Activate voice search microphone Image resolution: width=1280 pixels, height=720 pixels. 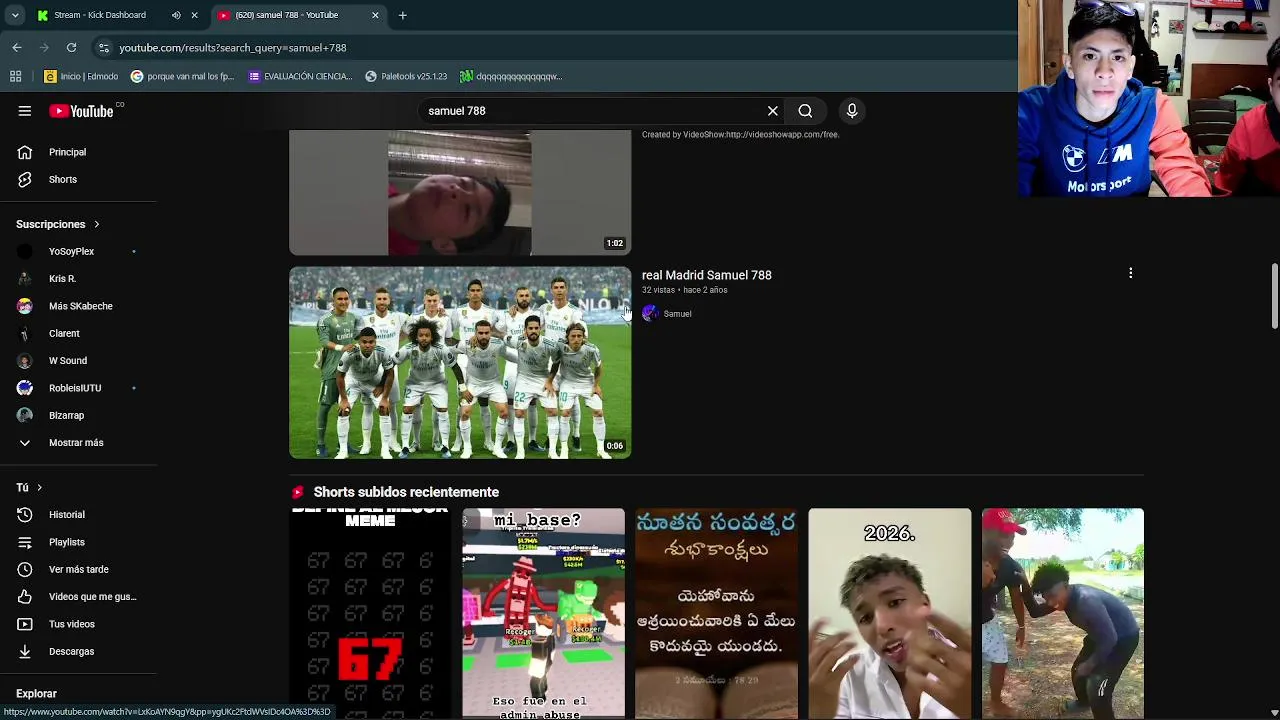852,111
